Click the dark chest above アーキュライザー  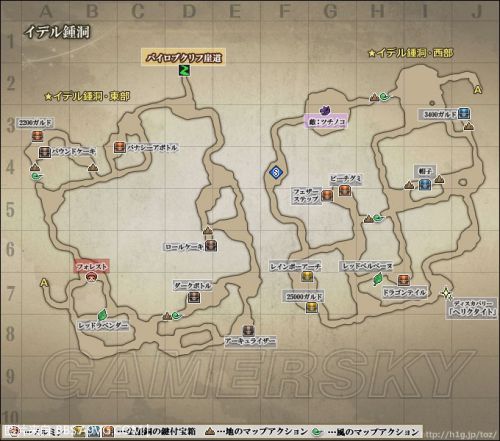pyautogui.click(x=248, y=330)
